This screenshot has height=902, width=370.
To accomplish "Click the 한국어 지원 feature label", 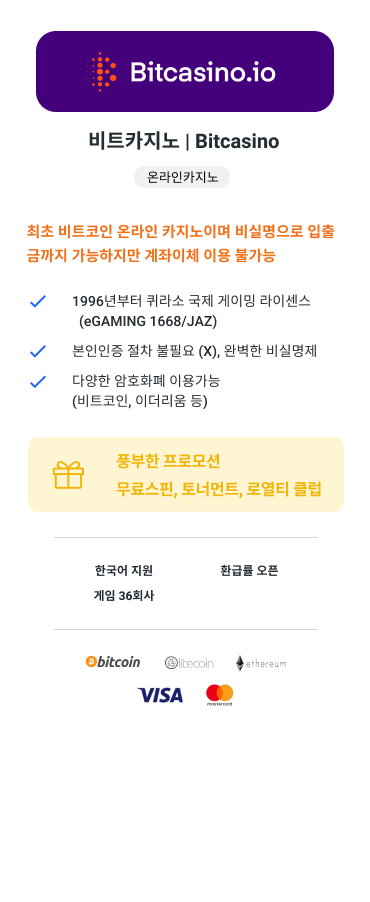I will click(x=124, y=571).
